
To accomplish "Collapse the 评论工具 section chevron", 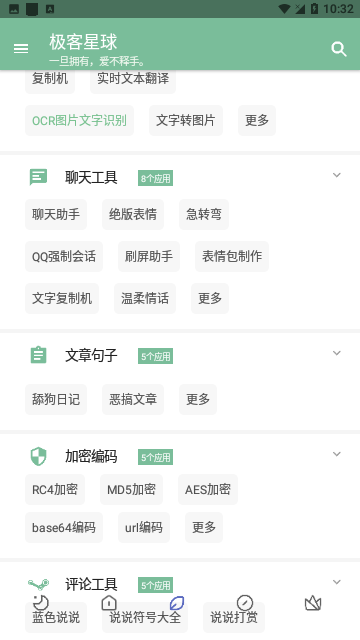I will point(337,582).
